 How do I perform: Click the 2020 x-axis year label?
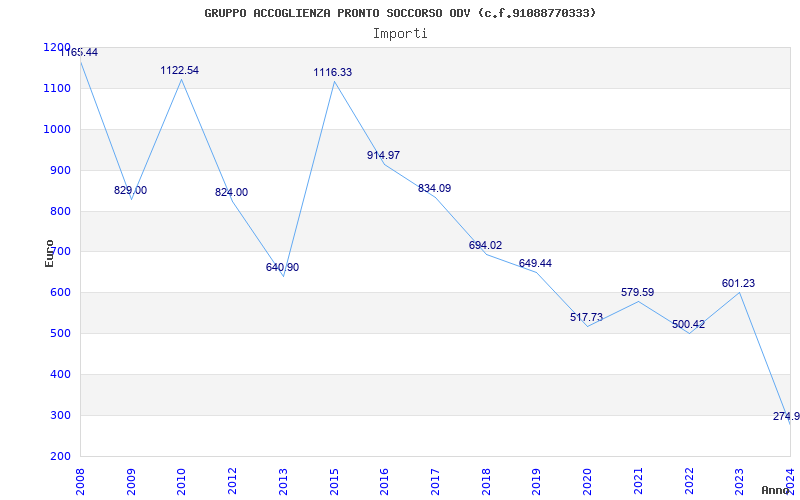coord(587,481)
